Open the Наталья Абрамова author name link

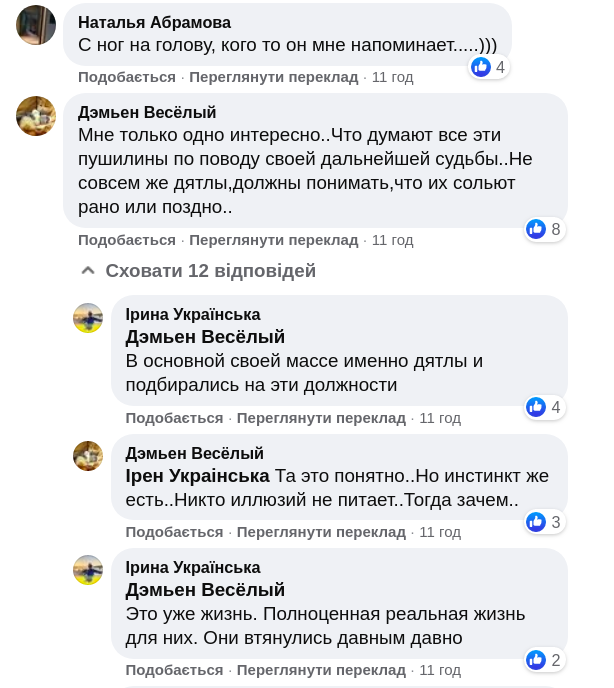click(x=154, y=22)
